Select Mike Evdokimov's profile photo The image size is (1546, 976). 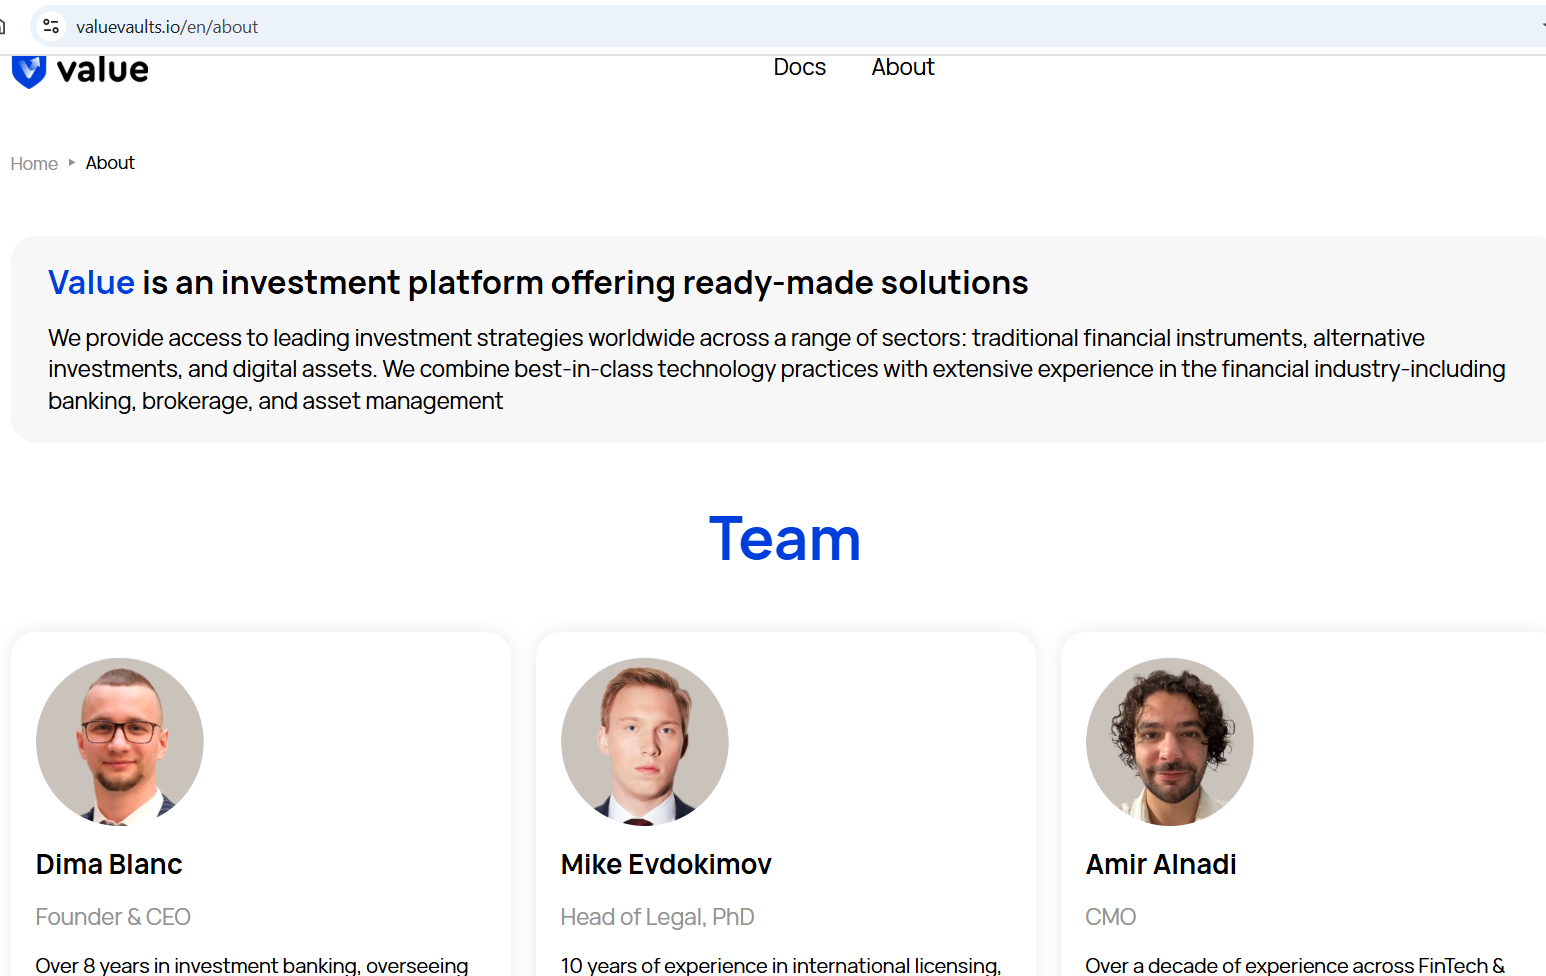coord(645,741)
